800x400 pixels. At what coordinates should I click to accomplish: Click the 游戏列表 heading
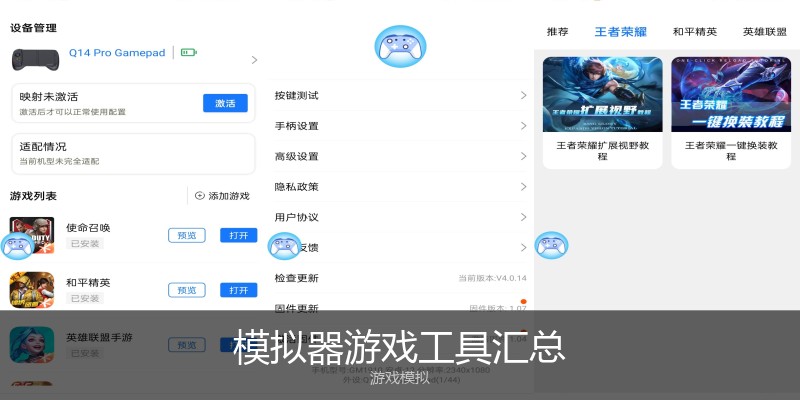[x=33, y=196]
